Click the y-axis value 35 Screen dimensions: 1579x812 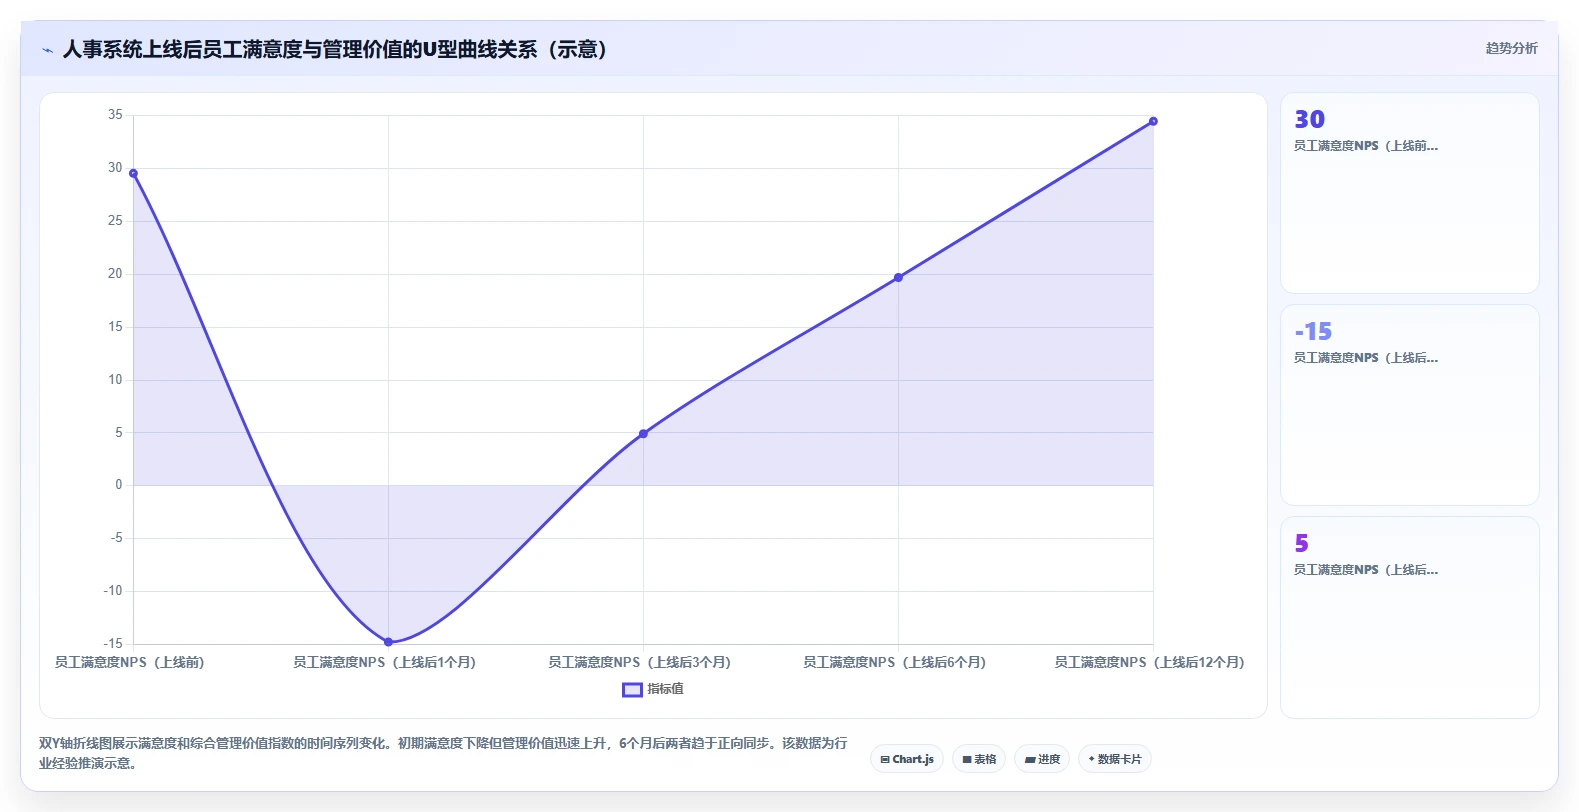point(116,115)
